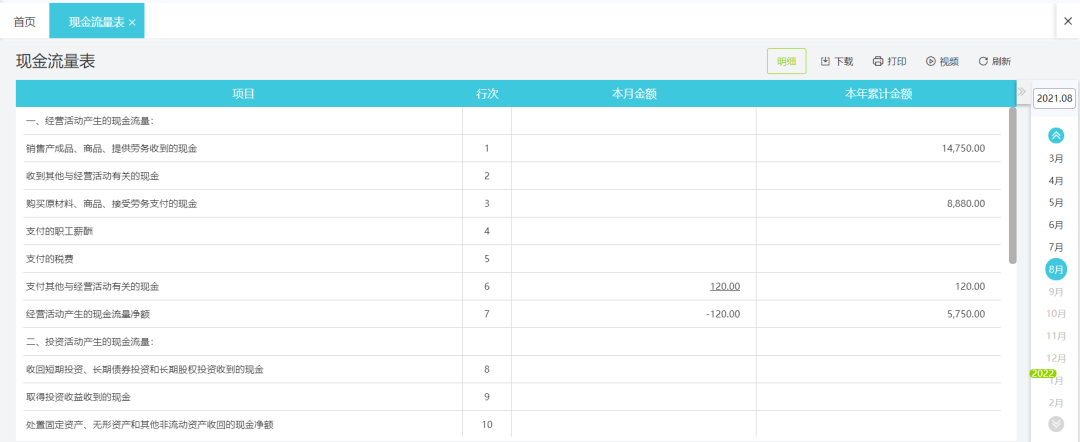The width and height of the screenshot is (1080, 442).
Task: Toggle the 明细 detail button
Action: tap(787, 61)
